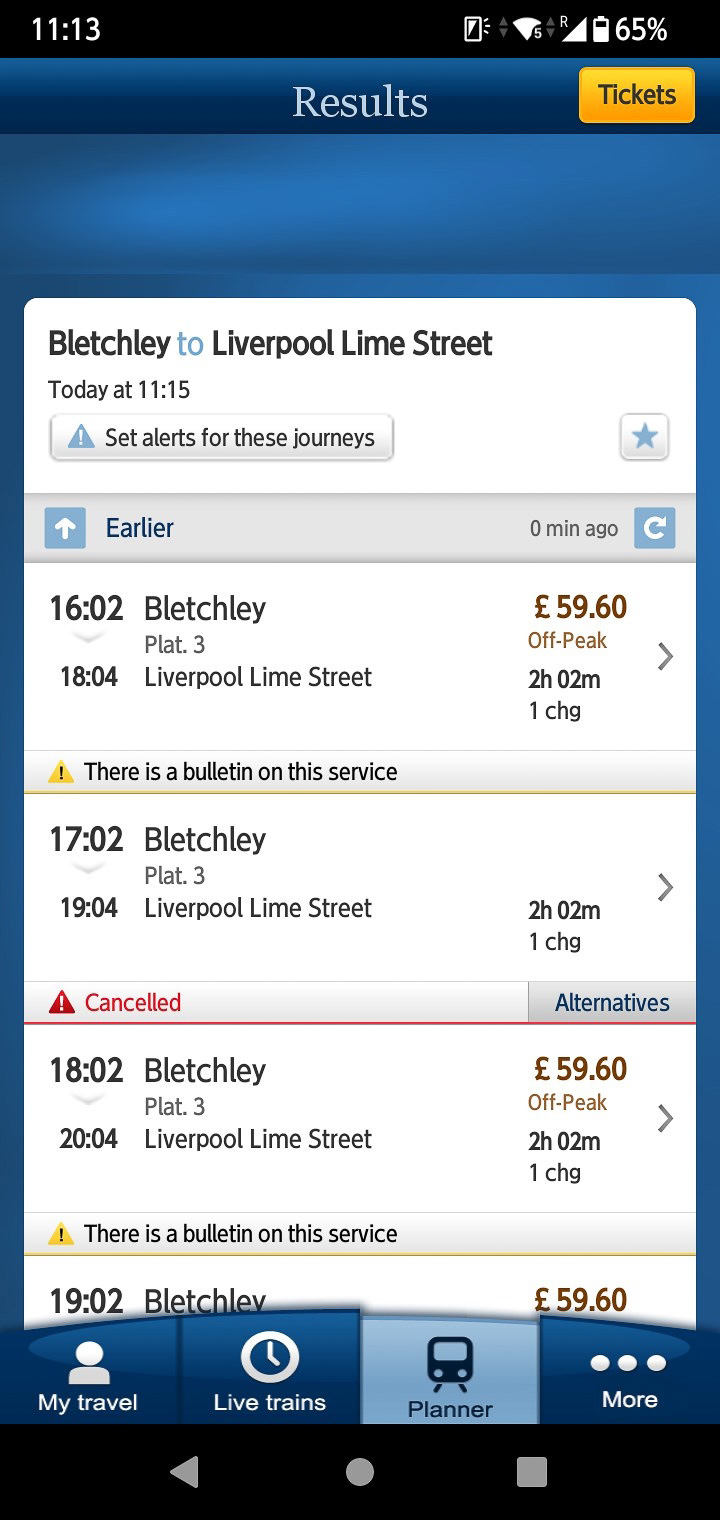Enable alerts for these journeys
The width and height of the screenshot is (720, 1520).
click(220, 437)
